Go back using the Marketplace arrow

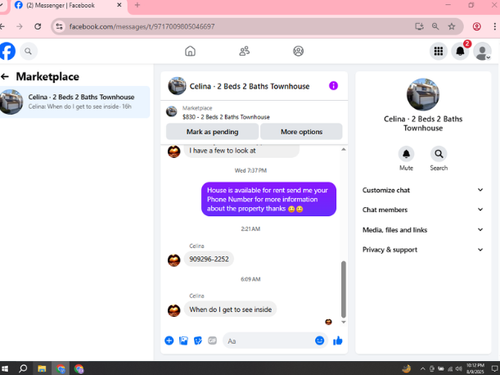click(5, 77)
